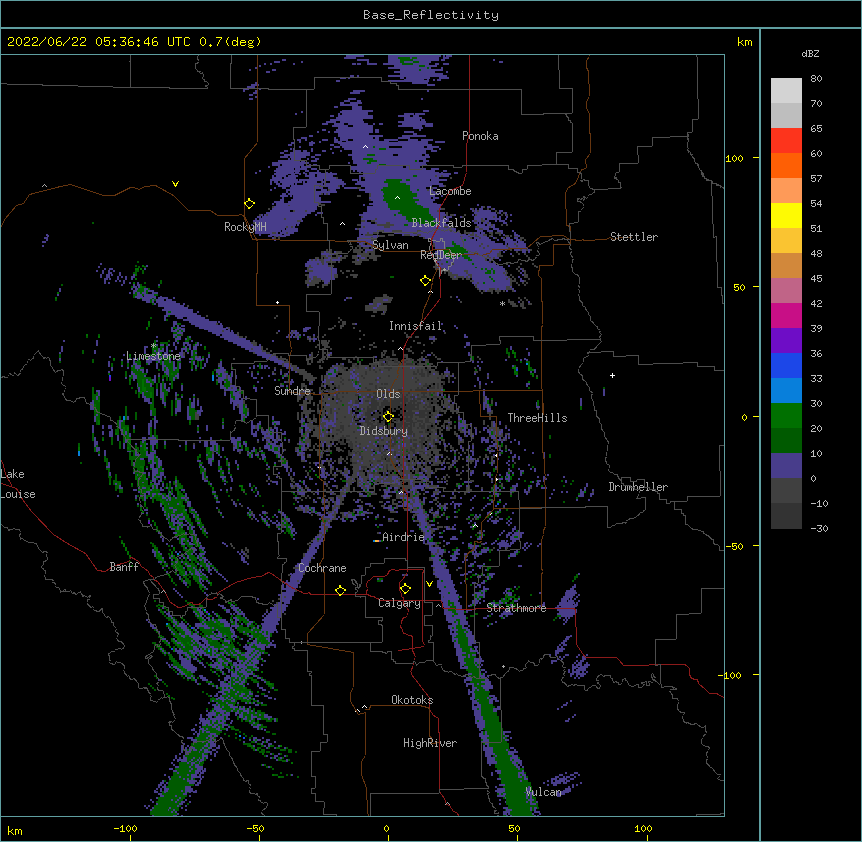862x842 pixels.
Task: Click the Ponoka city label
Action: click(x=480, y=136)
